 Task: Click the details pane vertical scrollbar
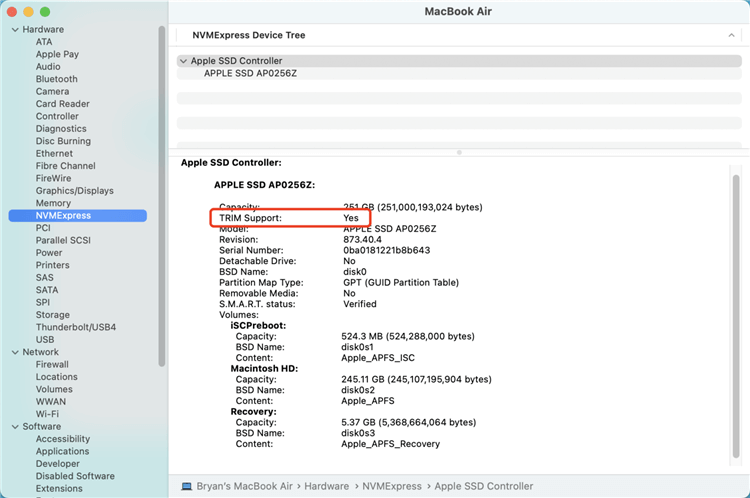(736, 316)
